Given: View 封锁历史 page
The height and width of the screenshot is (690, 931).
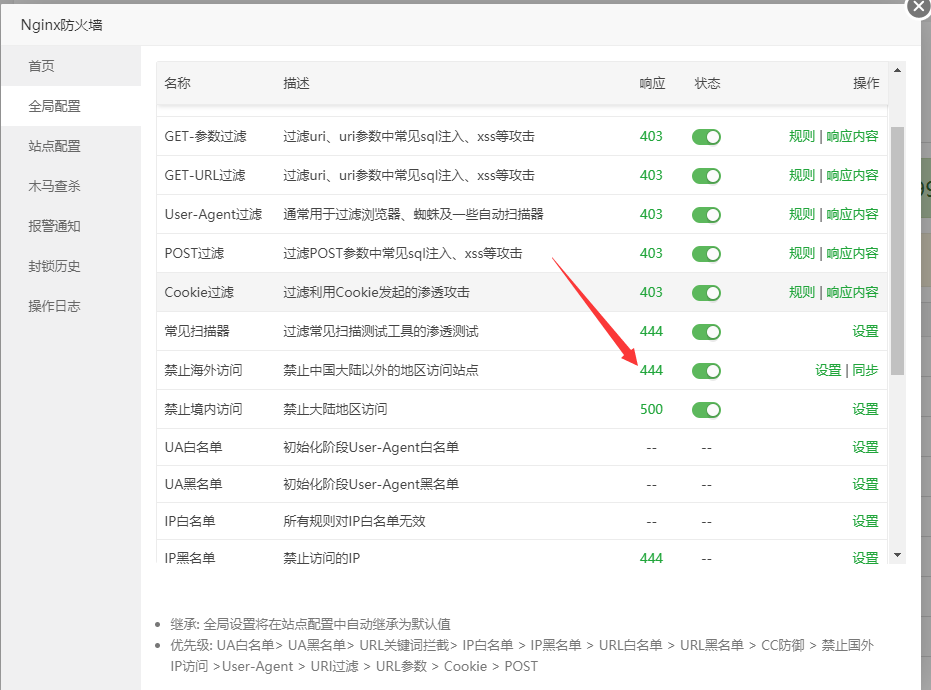Looking at the screenshot, I should point(54,266).
